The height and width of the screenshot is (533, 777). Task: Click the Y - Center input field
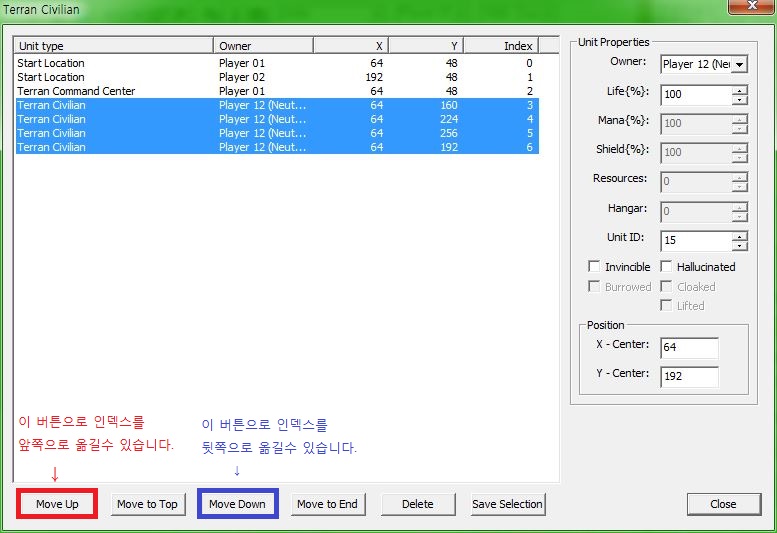tap(689, 376)
